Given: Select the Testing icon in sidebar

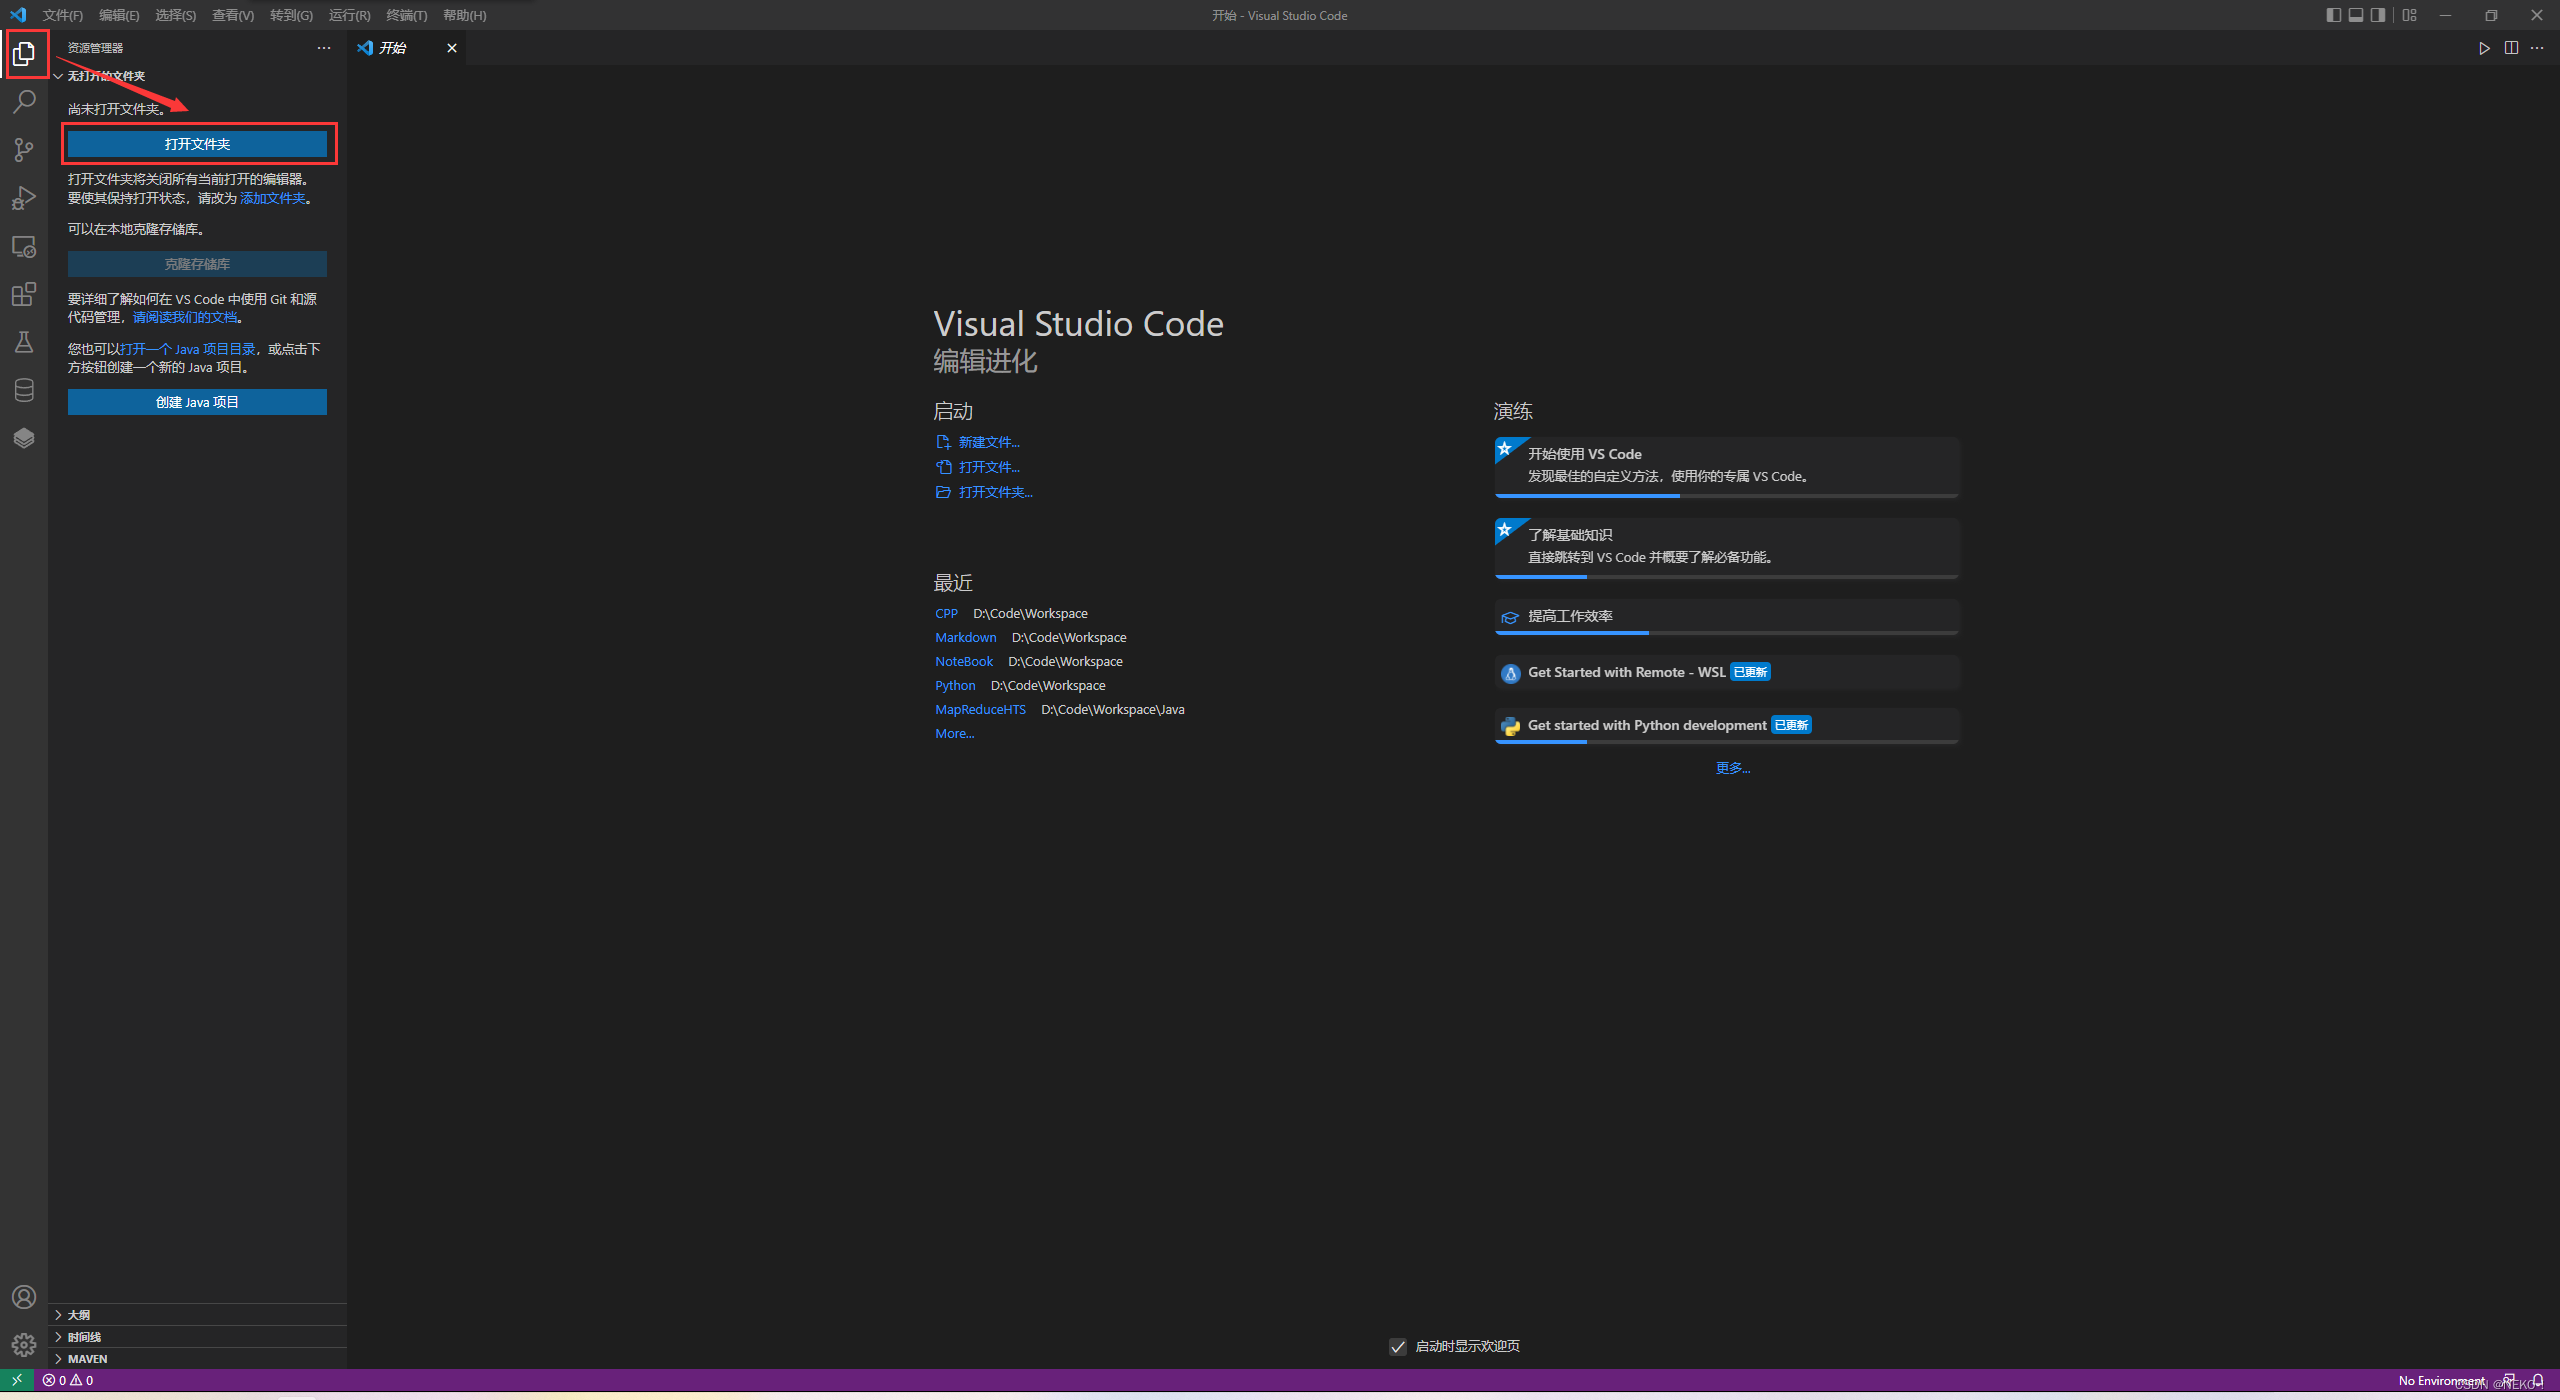Looking at the screenshot, I should click(22, 340).
